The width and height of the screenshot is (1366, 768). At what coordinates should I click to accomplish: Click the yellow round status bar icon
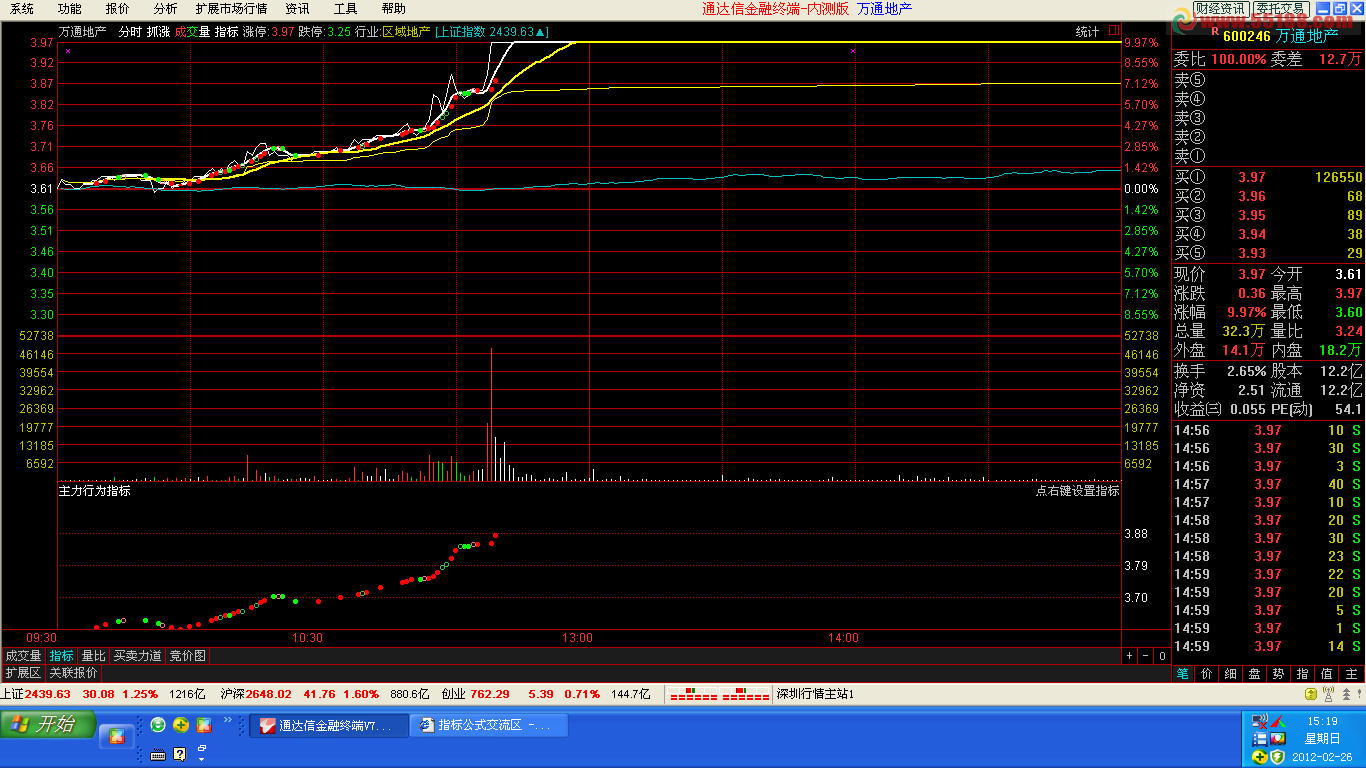pos(1311,694)
